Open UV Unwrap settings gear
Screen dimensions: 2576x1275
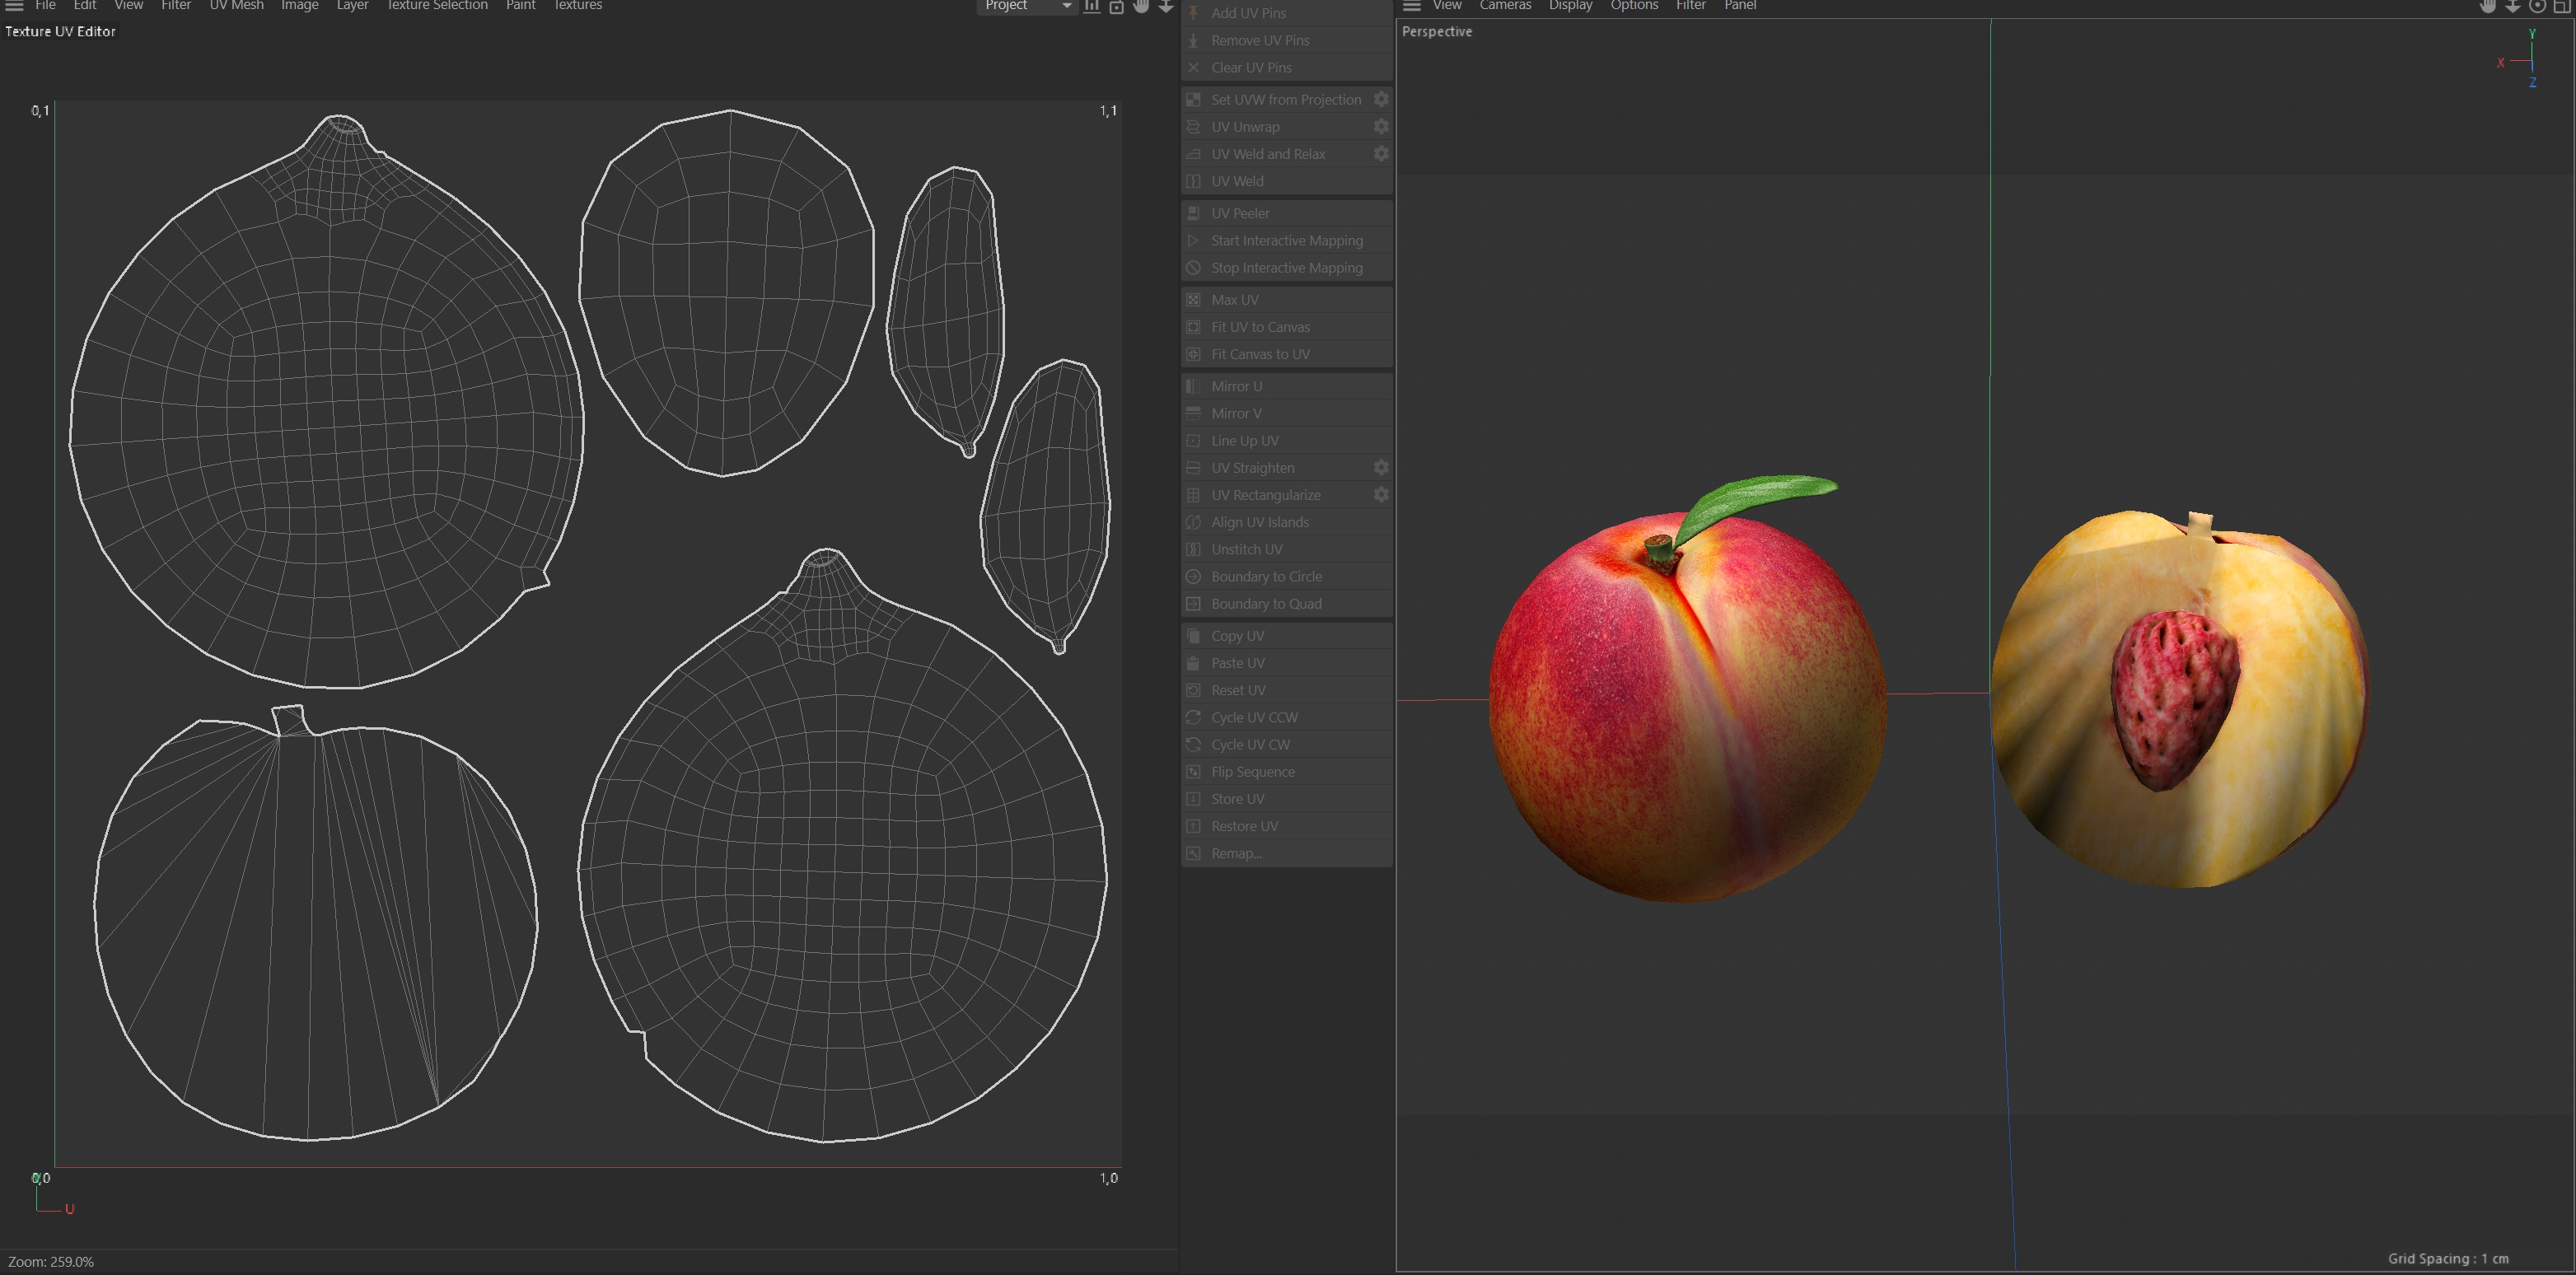pyautogui.click(x=1380, y=127)
